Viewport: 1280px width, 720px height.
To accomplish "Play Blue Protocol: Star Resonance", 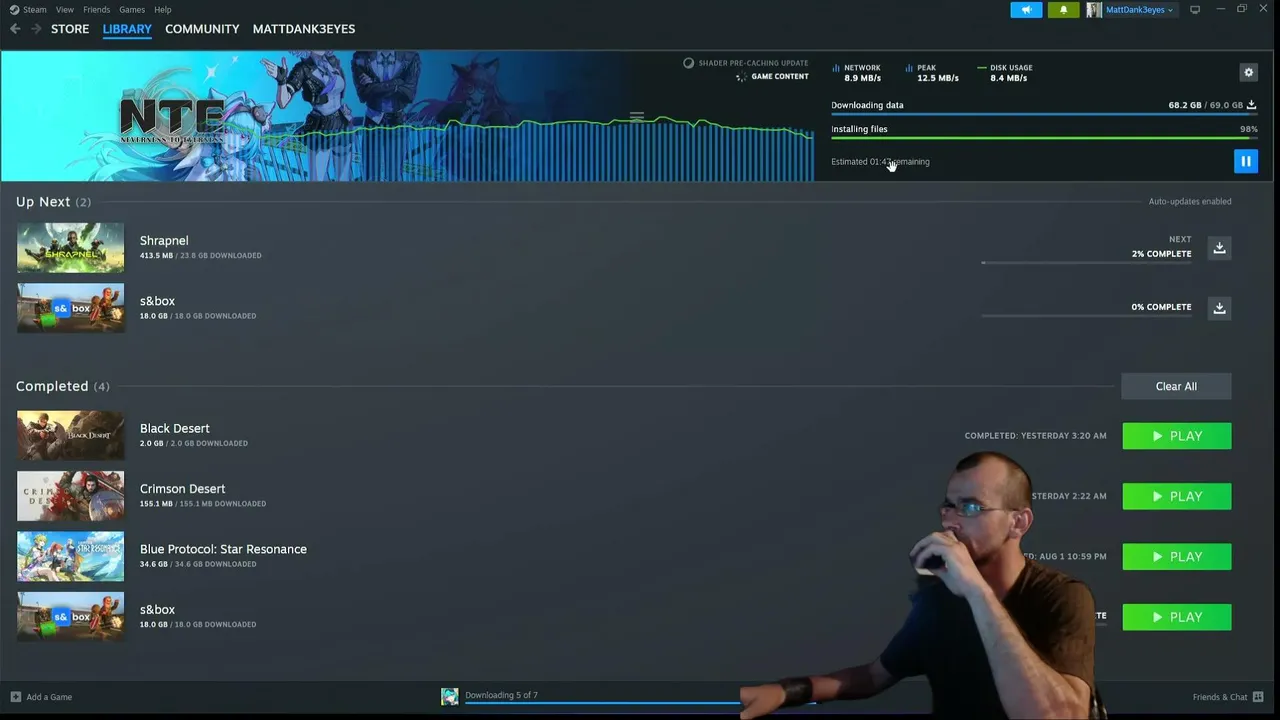I will pos(1177,557).
